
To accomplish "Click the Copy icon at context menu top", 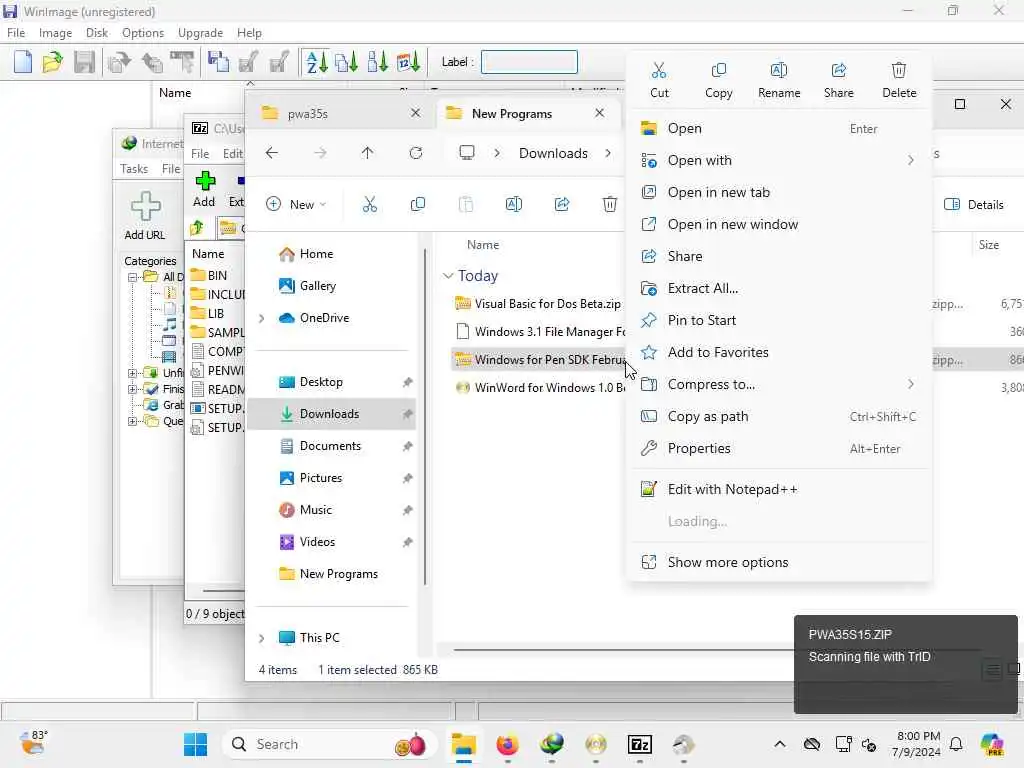I will [x=718, y=70].
